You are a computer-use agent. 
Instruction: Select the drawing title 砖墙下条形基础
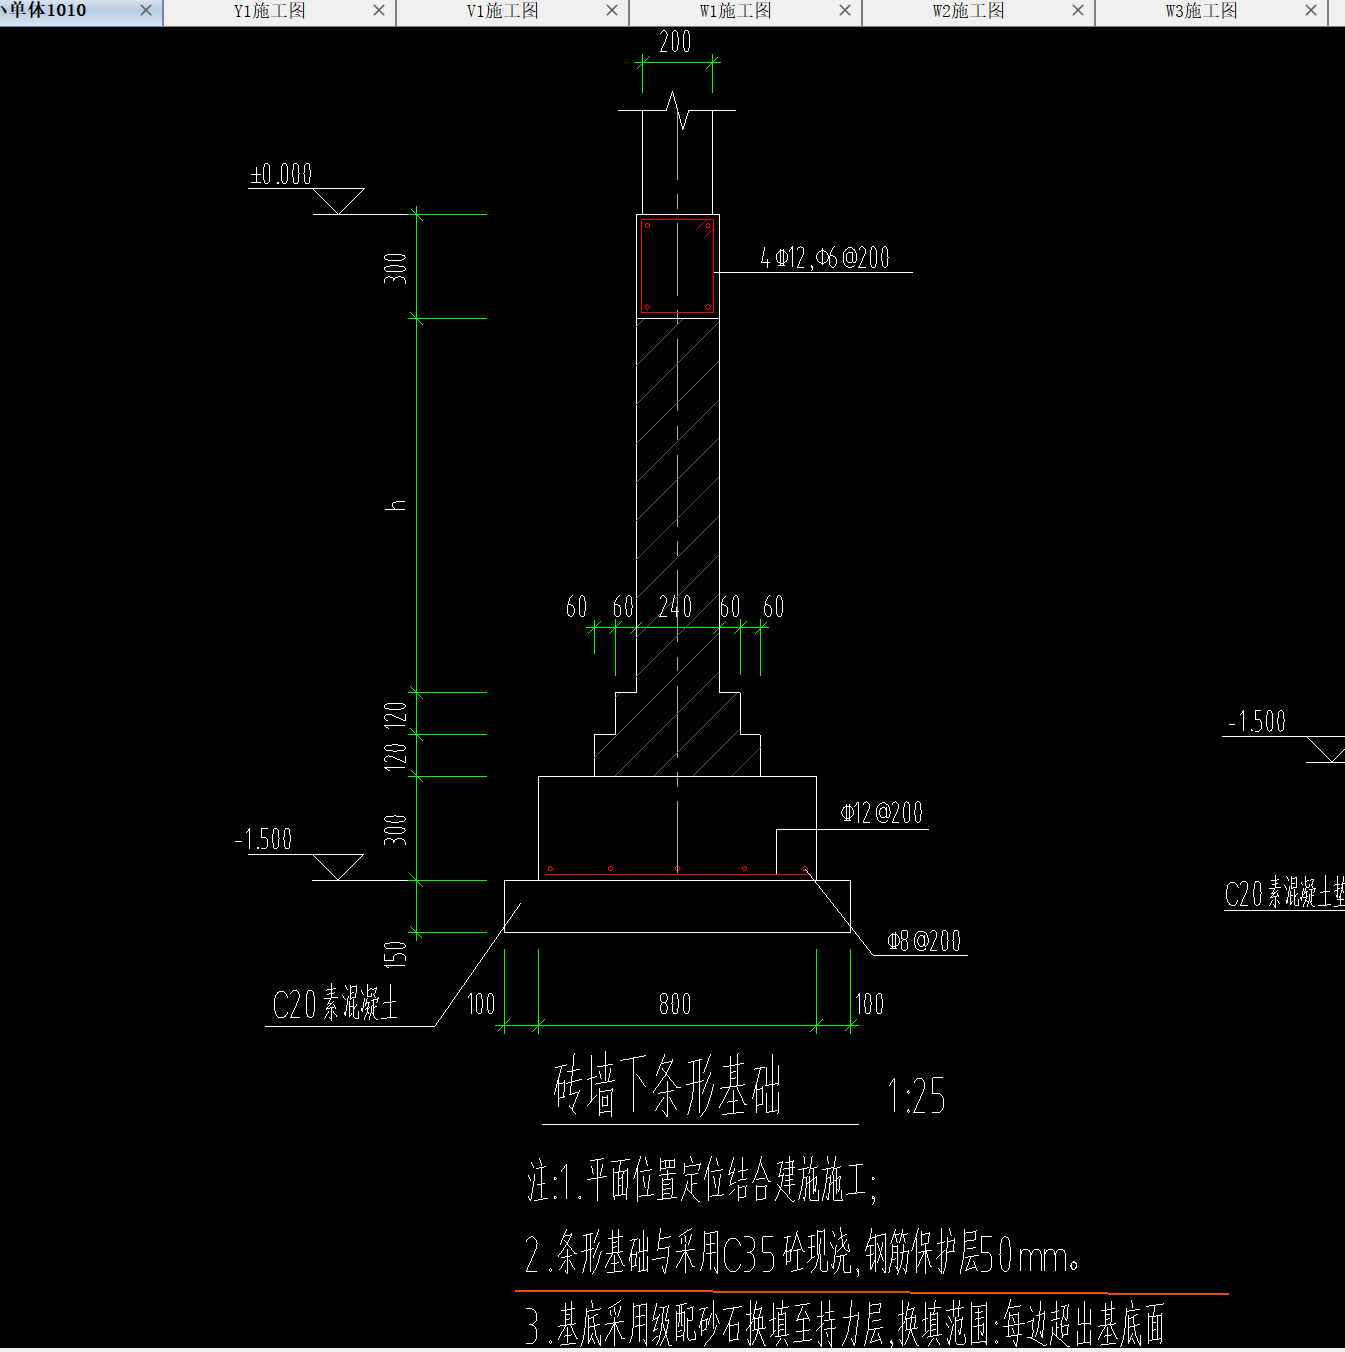[x=667, y=1087]
